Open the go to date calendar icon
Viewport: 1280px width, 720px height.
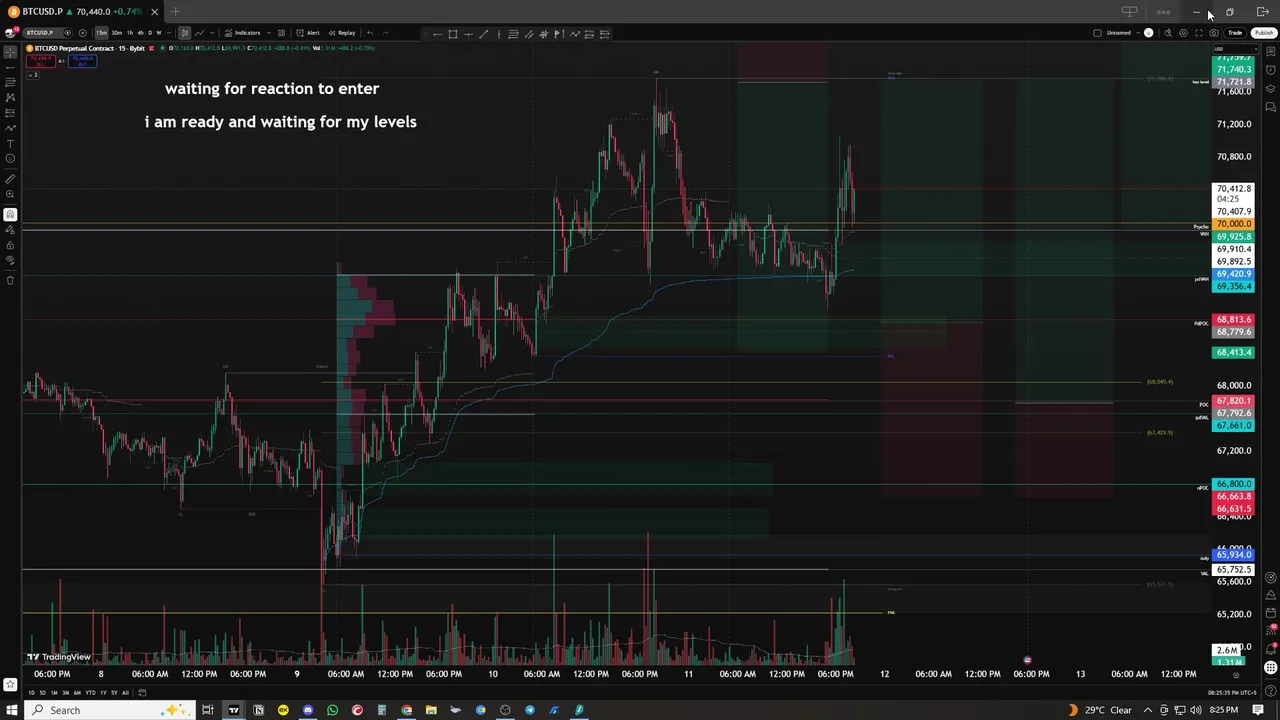click(142, 693)
